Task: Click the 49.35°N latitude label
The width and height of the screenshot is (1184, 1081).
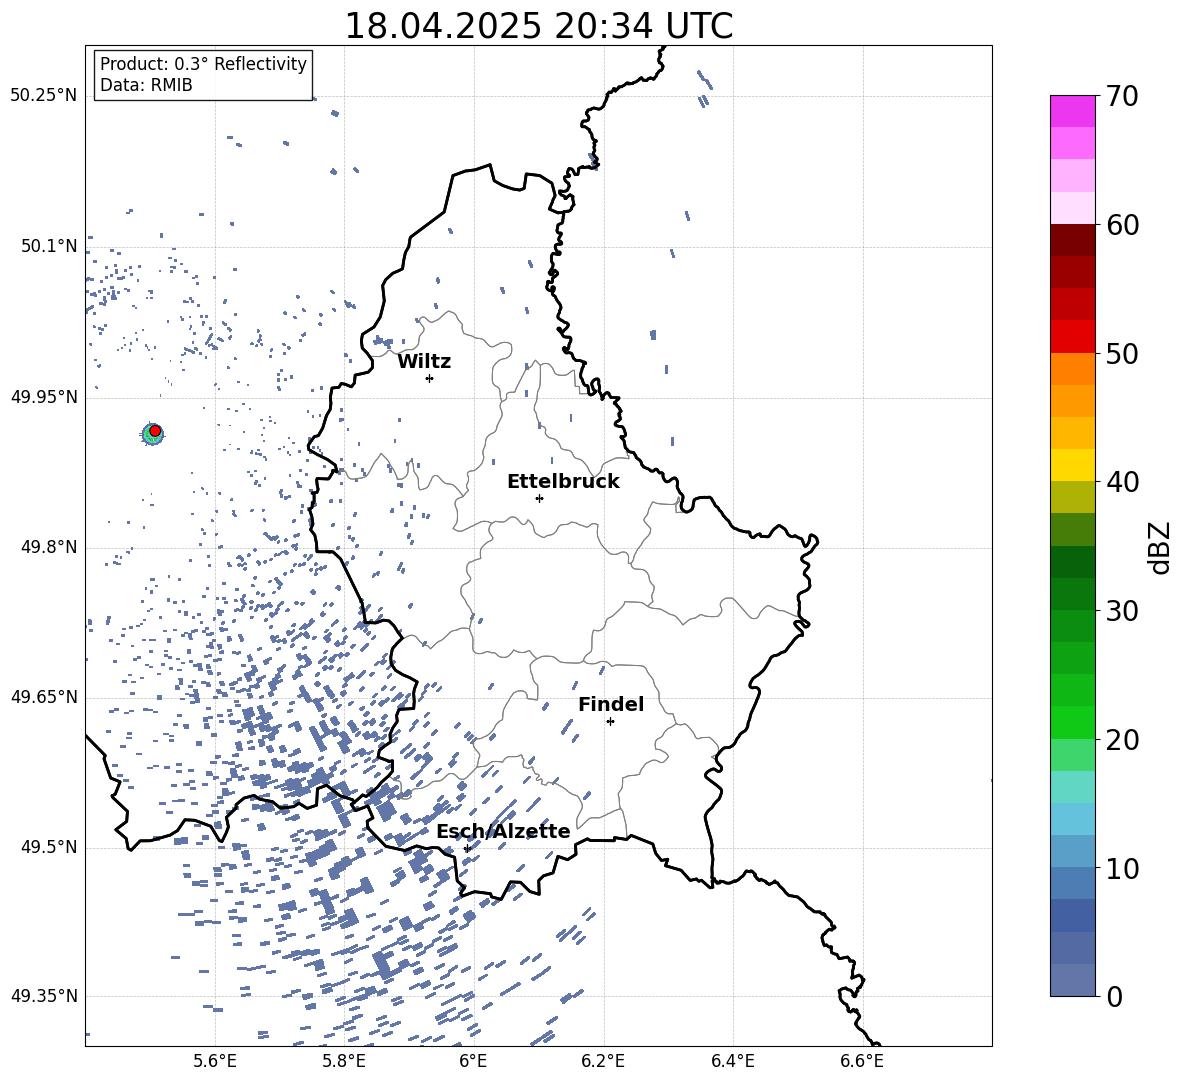Action: point(44,996)
